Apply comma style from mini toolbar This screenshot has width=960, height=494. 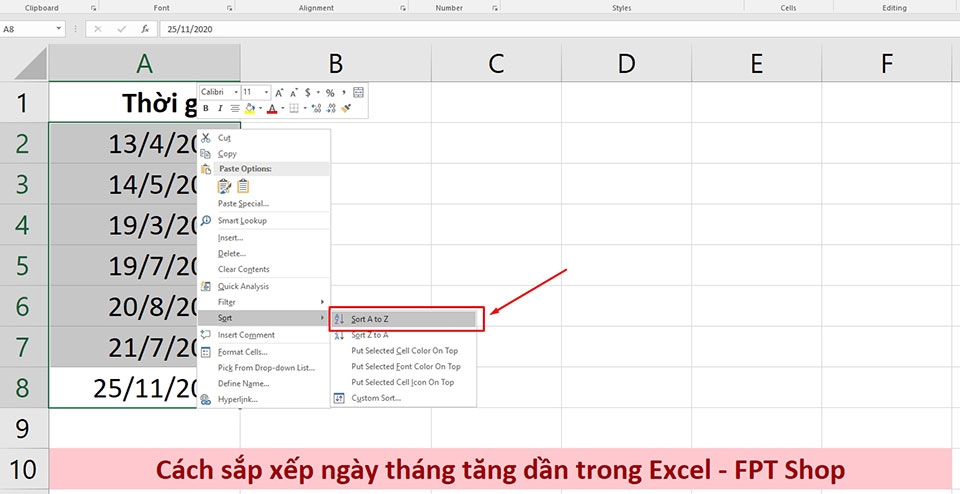(344, 92)
